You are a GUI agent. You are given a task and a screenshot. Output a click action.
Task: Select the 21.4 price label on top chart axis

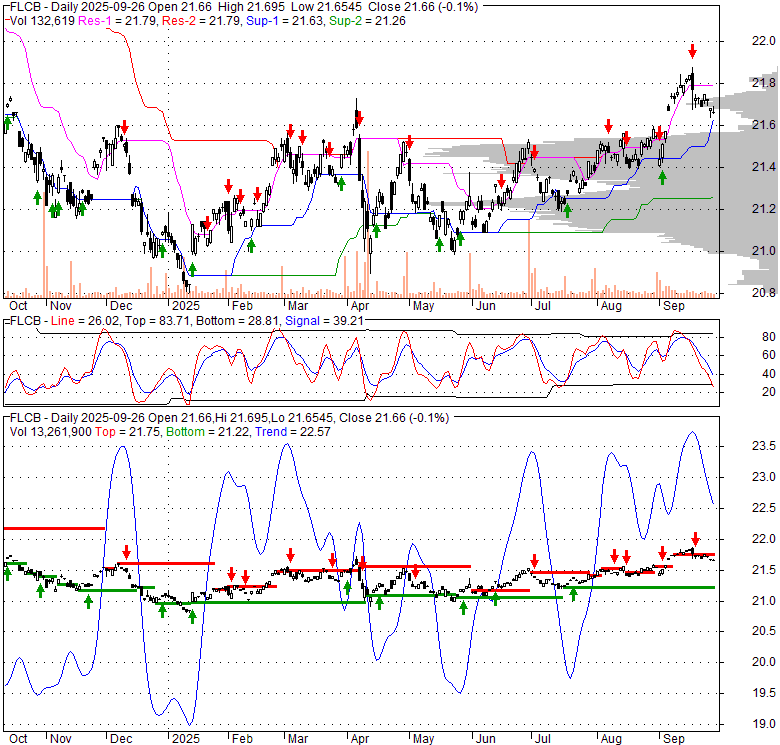tap(763, 167)
